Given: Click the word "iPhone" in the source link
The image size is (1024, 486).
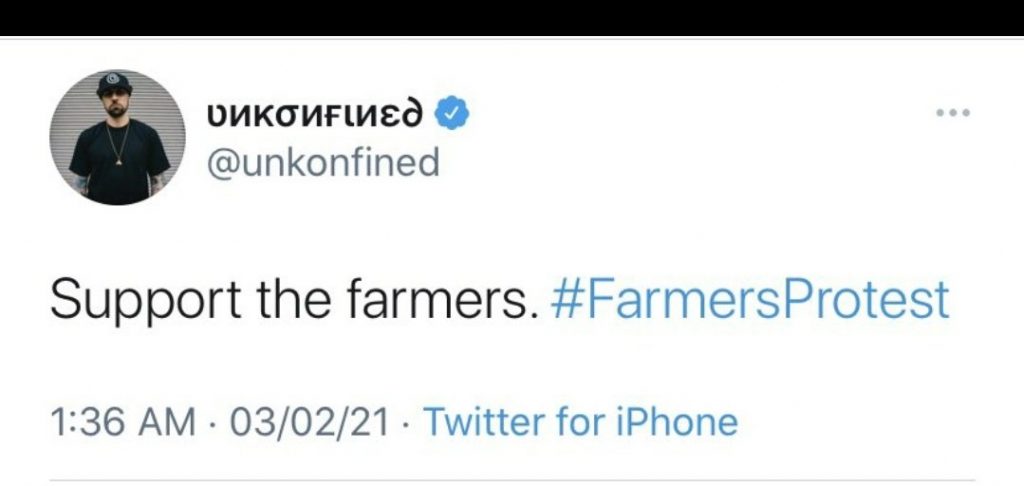Looking at the screenshot, I should pos(678,421).
